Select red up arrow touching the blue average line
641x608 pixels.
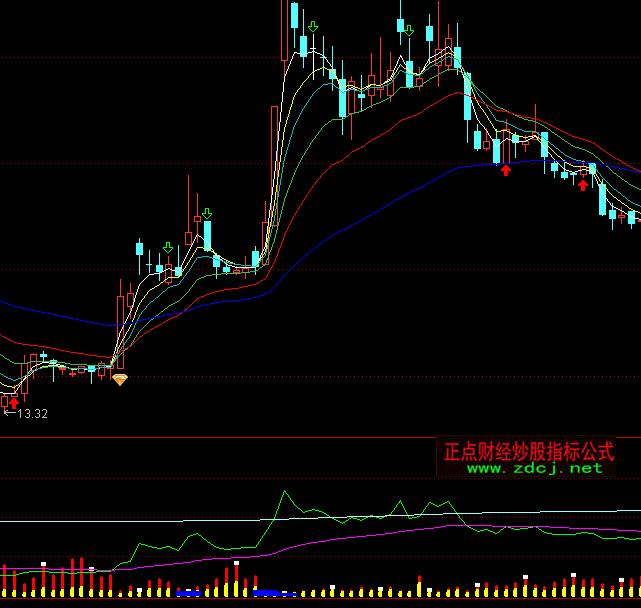pyautogui.click(x=506, y=170)
